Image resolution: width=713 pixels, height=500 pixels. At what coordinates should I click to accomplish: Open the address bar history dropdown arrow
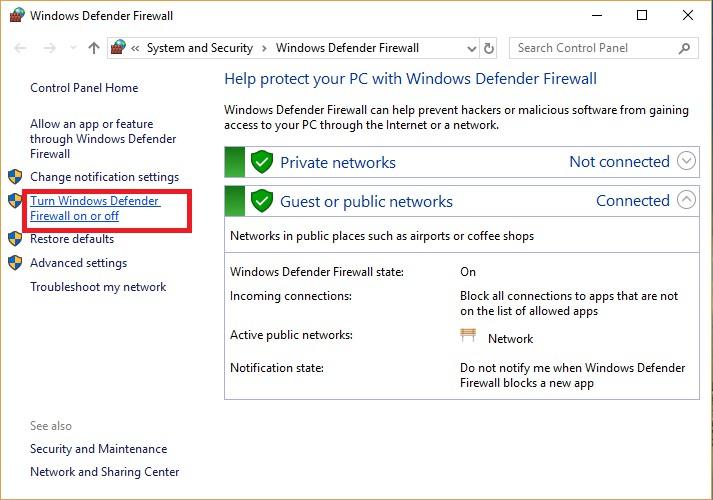click(472, 48)
